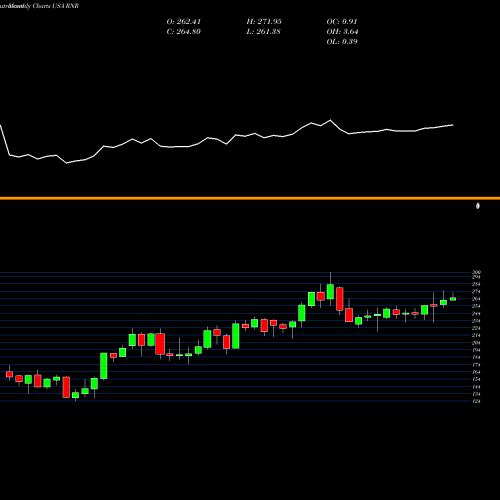Select the 'H: 271.95' high value

[264, 22]
